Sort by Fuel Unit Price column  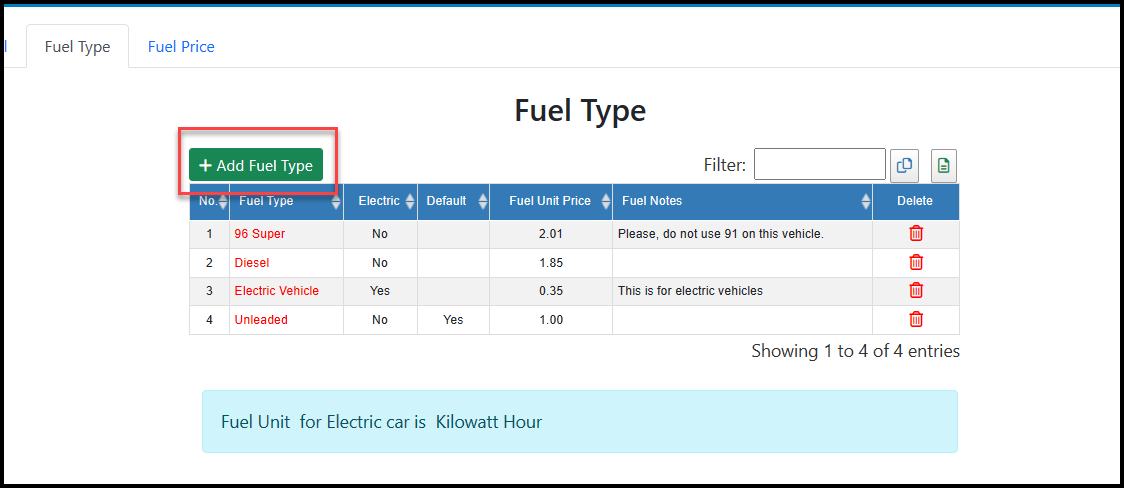(x=550, y=201)
